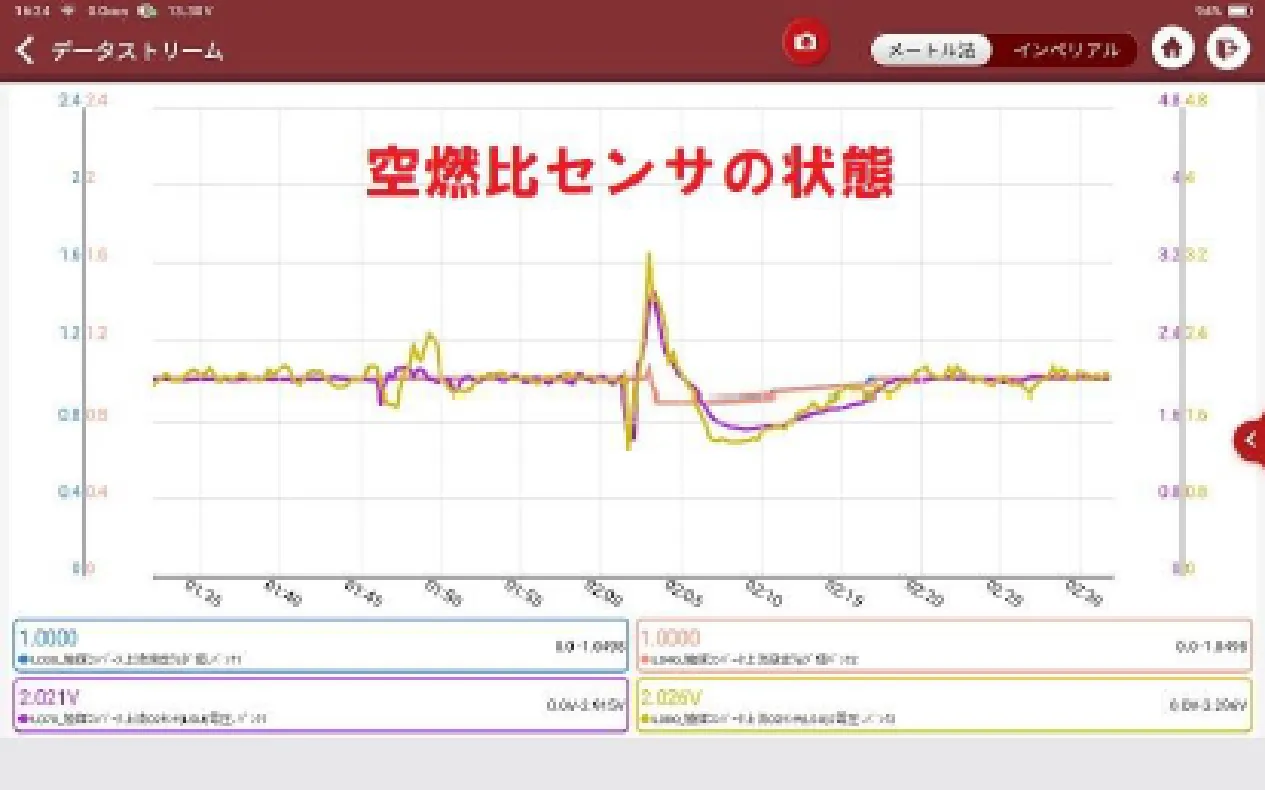The image size is (1265, 790).
Task: Click the blue legend dot in first card
Action: click(x=23, y=660)
